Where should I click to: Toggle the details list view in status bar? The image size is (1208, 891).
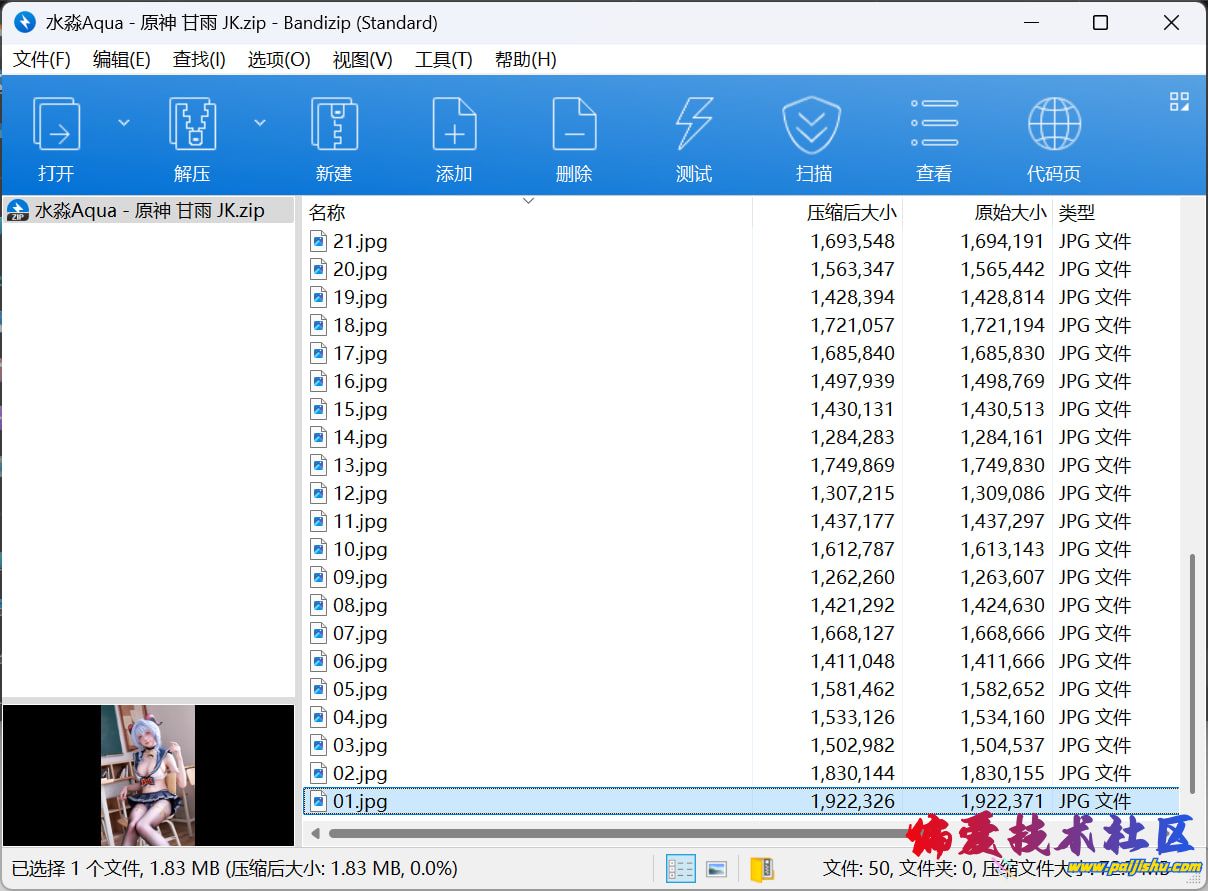tap(681, 869)
